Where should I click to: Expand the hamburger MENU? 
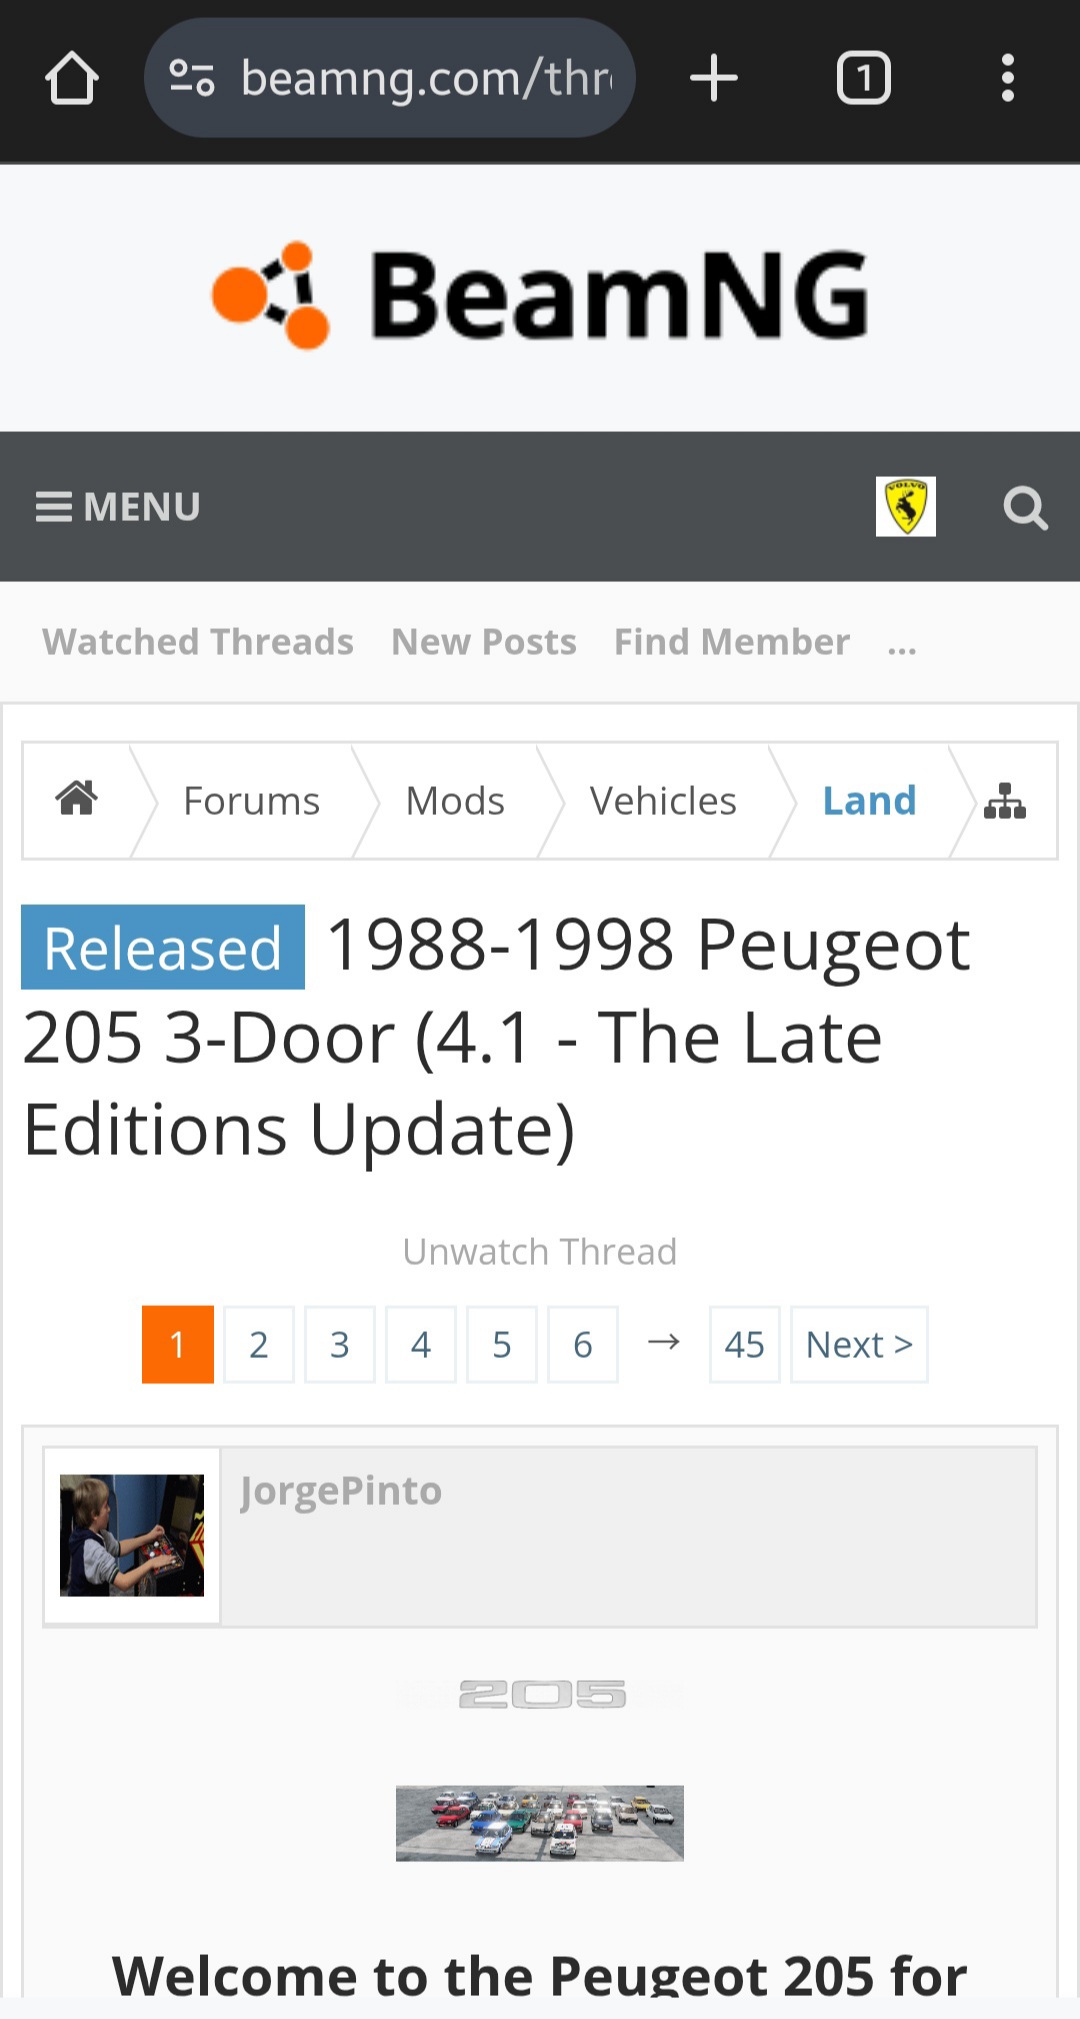click(118, 507)
